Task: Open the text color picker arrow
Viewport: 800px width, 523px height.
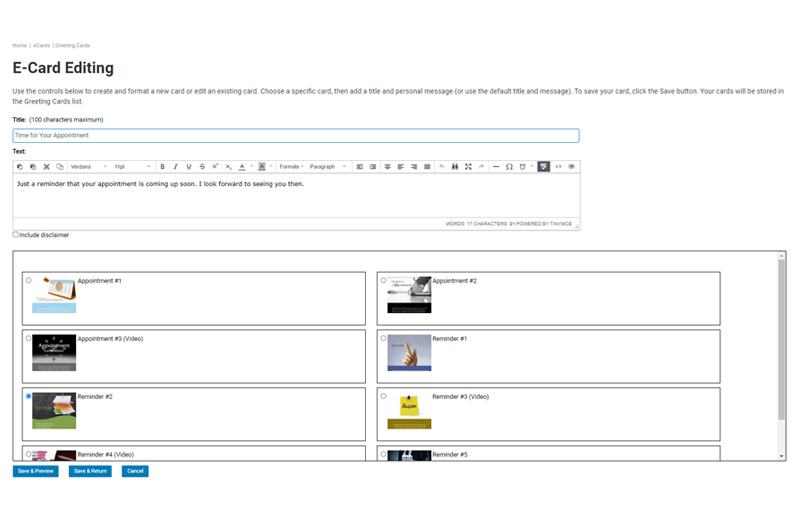Action: coord(251,167)
